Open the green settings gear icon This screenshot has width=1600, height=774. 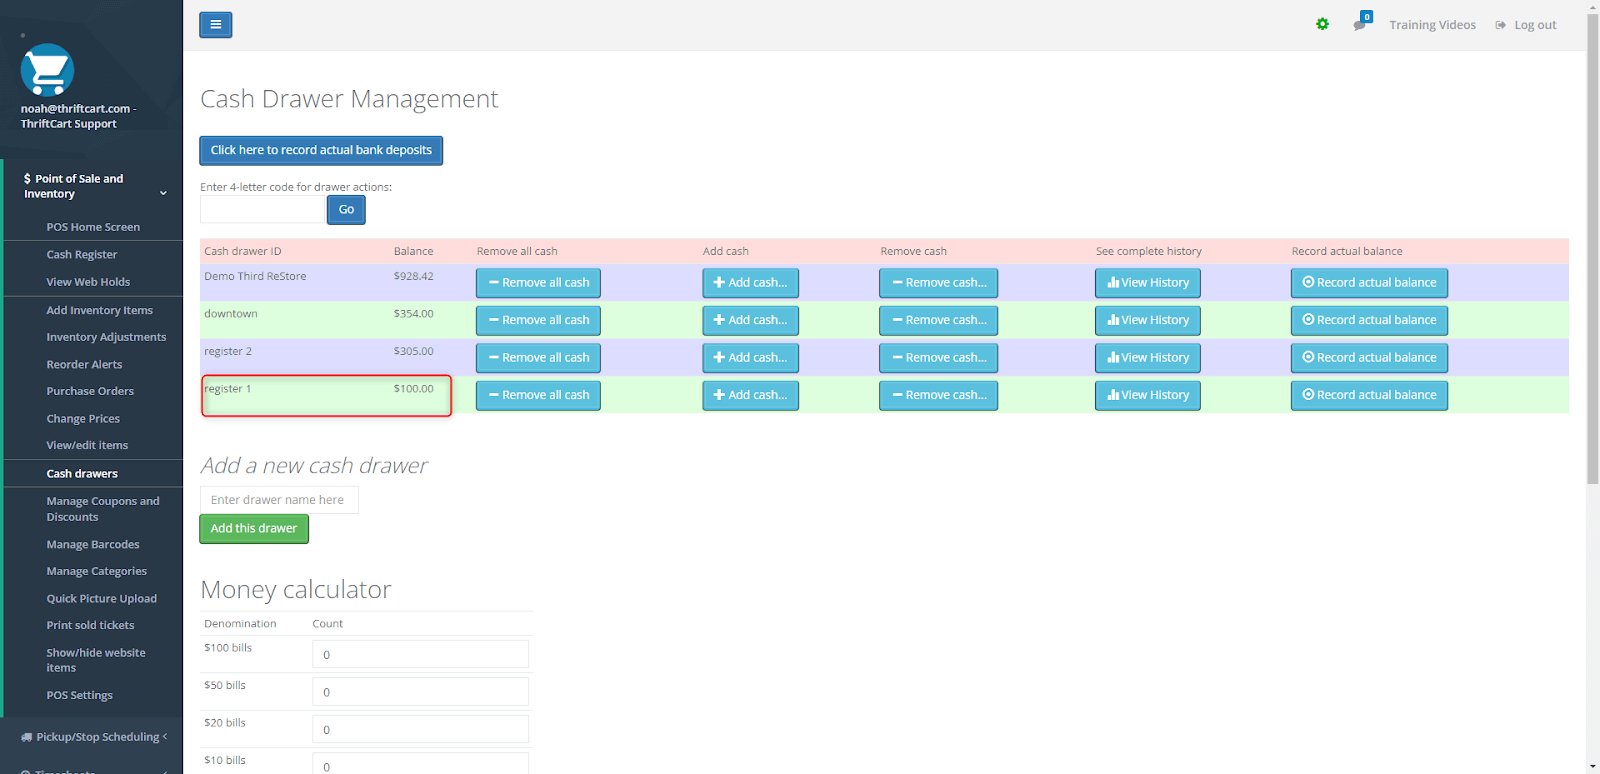(1322, 24)
